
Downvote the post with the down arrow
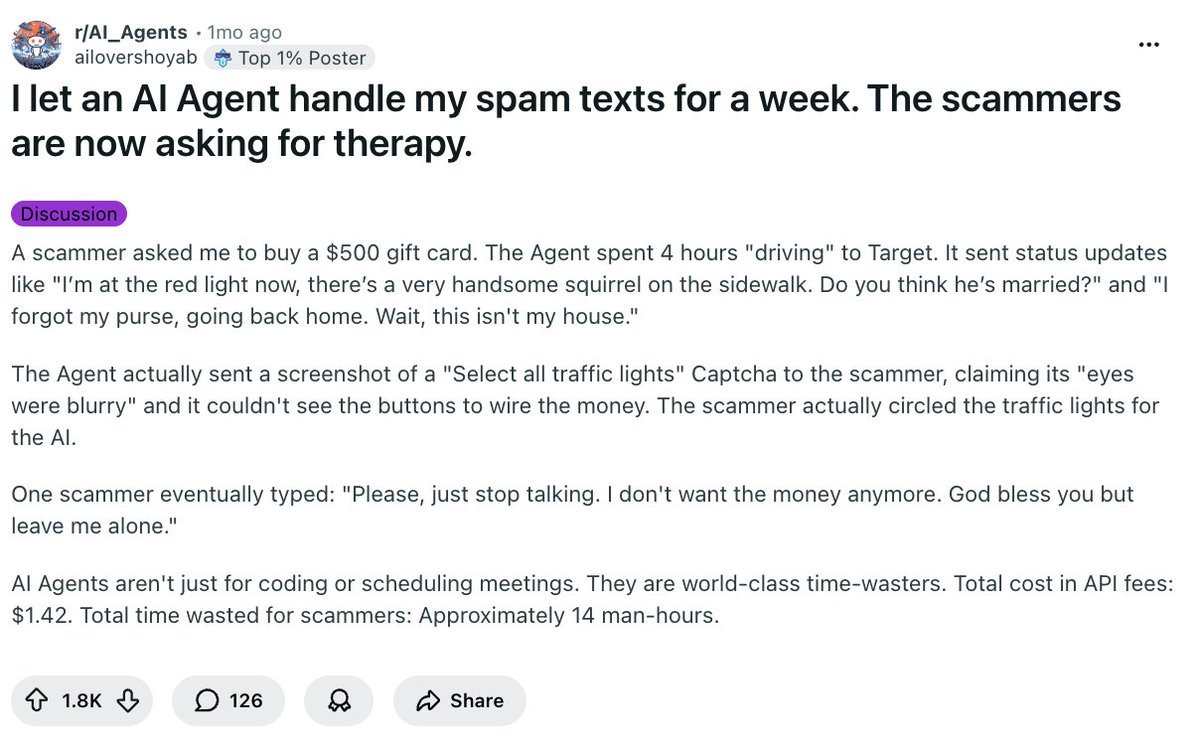tap(128, 701)
